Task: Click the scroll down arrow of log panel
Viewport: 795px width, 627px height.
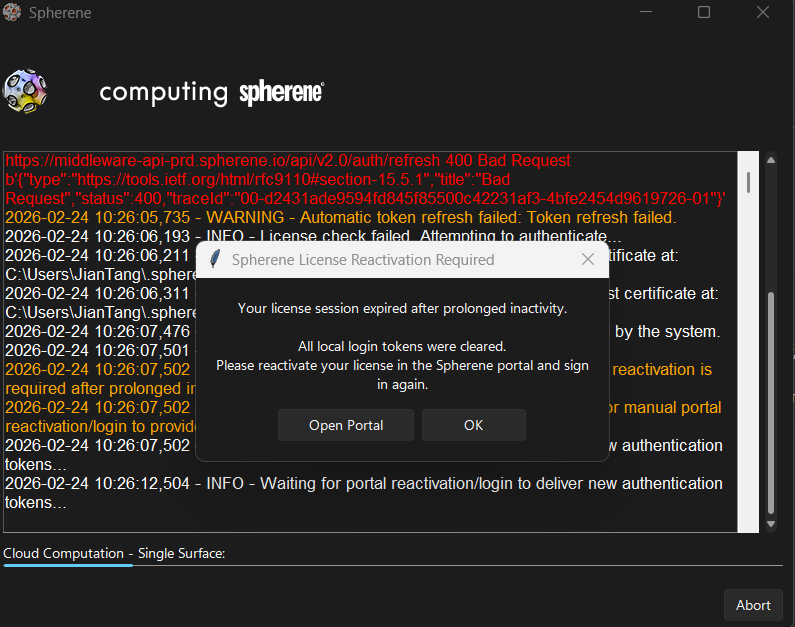Action: click(x=770, y=524)
